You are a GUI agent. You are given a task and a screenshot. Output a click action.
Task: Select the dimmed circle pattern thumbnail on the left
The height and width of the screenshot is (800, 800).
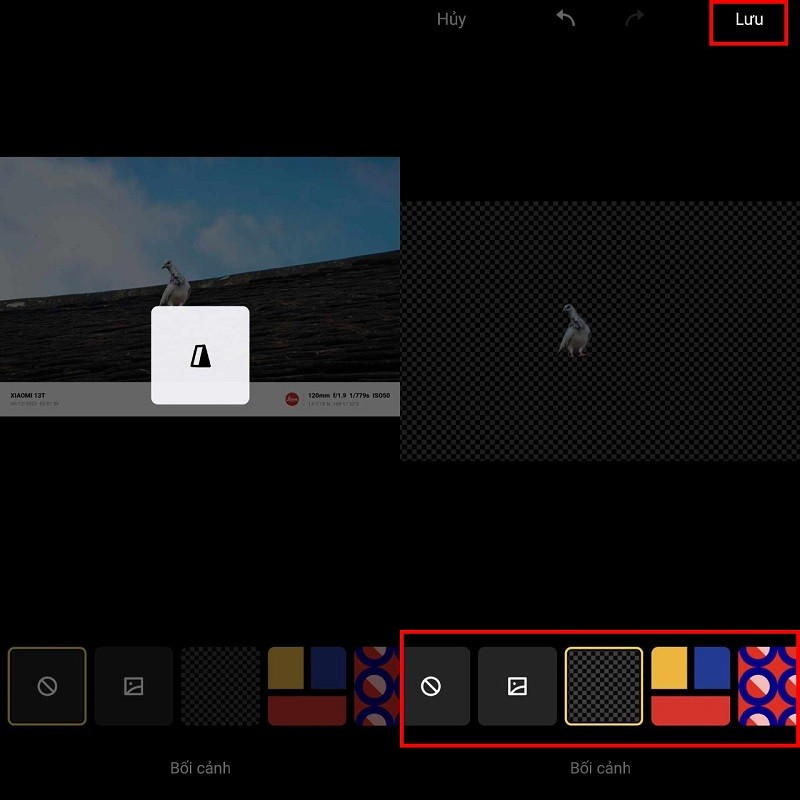click(377, 686)
